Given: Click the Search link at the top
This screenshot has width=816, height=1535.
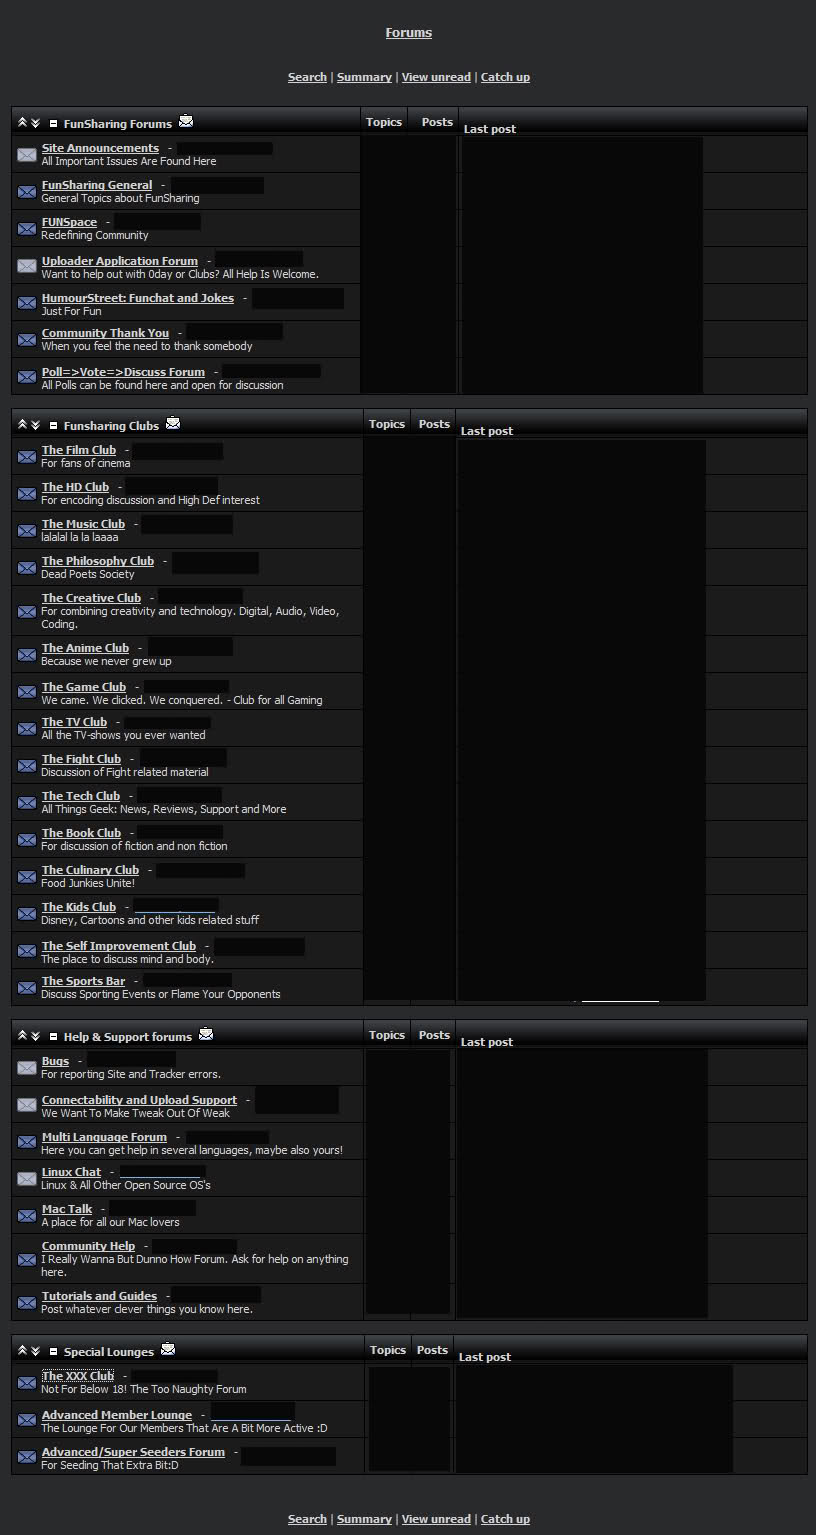Looking at the screenshot, I should point(307,77).
